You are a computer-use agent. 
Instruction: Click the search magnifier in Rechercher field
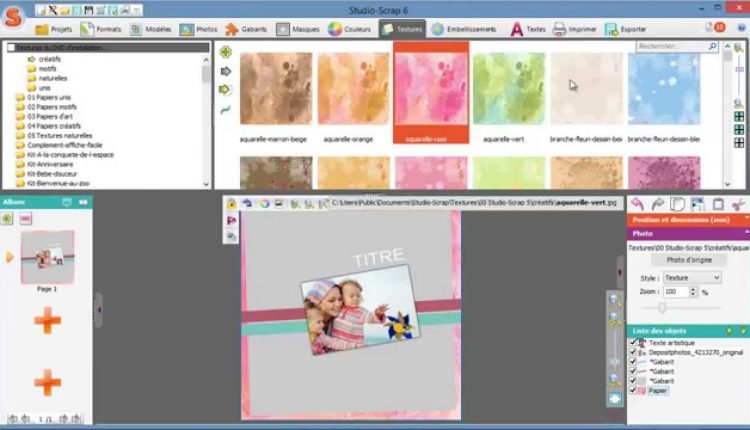[x=712, y=46]
